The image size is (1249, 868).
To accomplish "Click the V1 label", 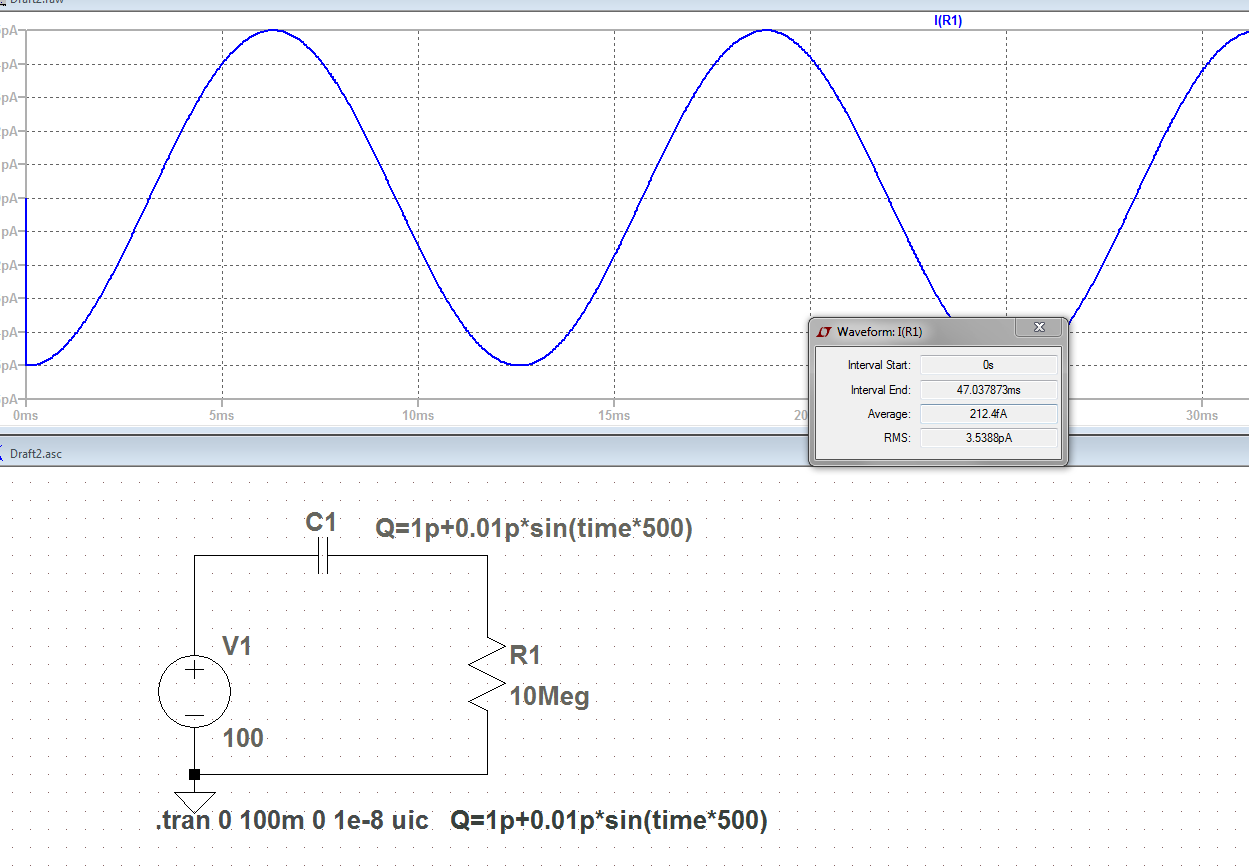I will coord(237,646).
